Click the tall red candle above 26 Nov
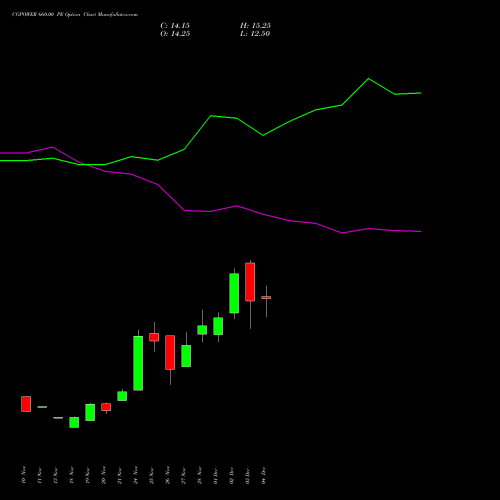The width and height of the screenshot is (500, 500). tap(170, 352)
